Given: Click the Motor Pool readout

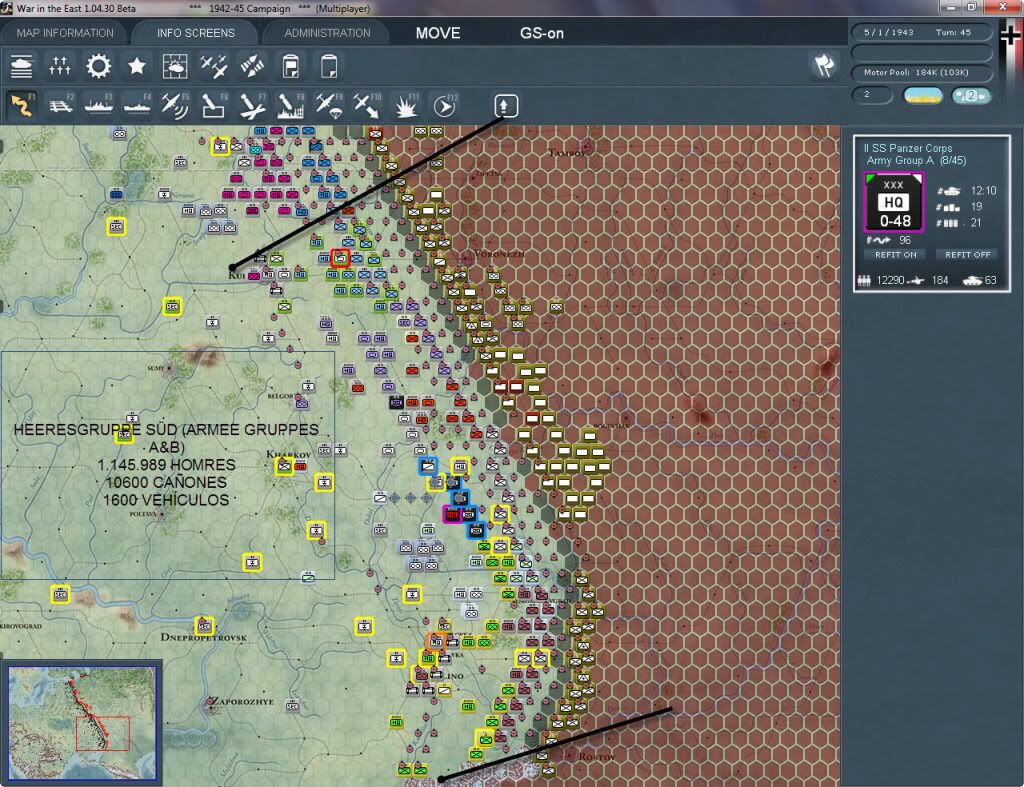Looking at the screenshot, I should coord(921,72).
